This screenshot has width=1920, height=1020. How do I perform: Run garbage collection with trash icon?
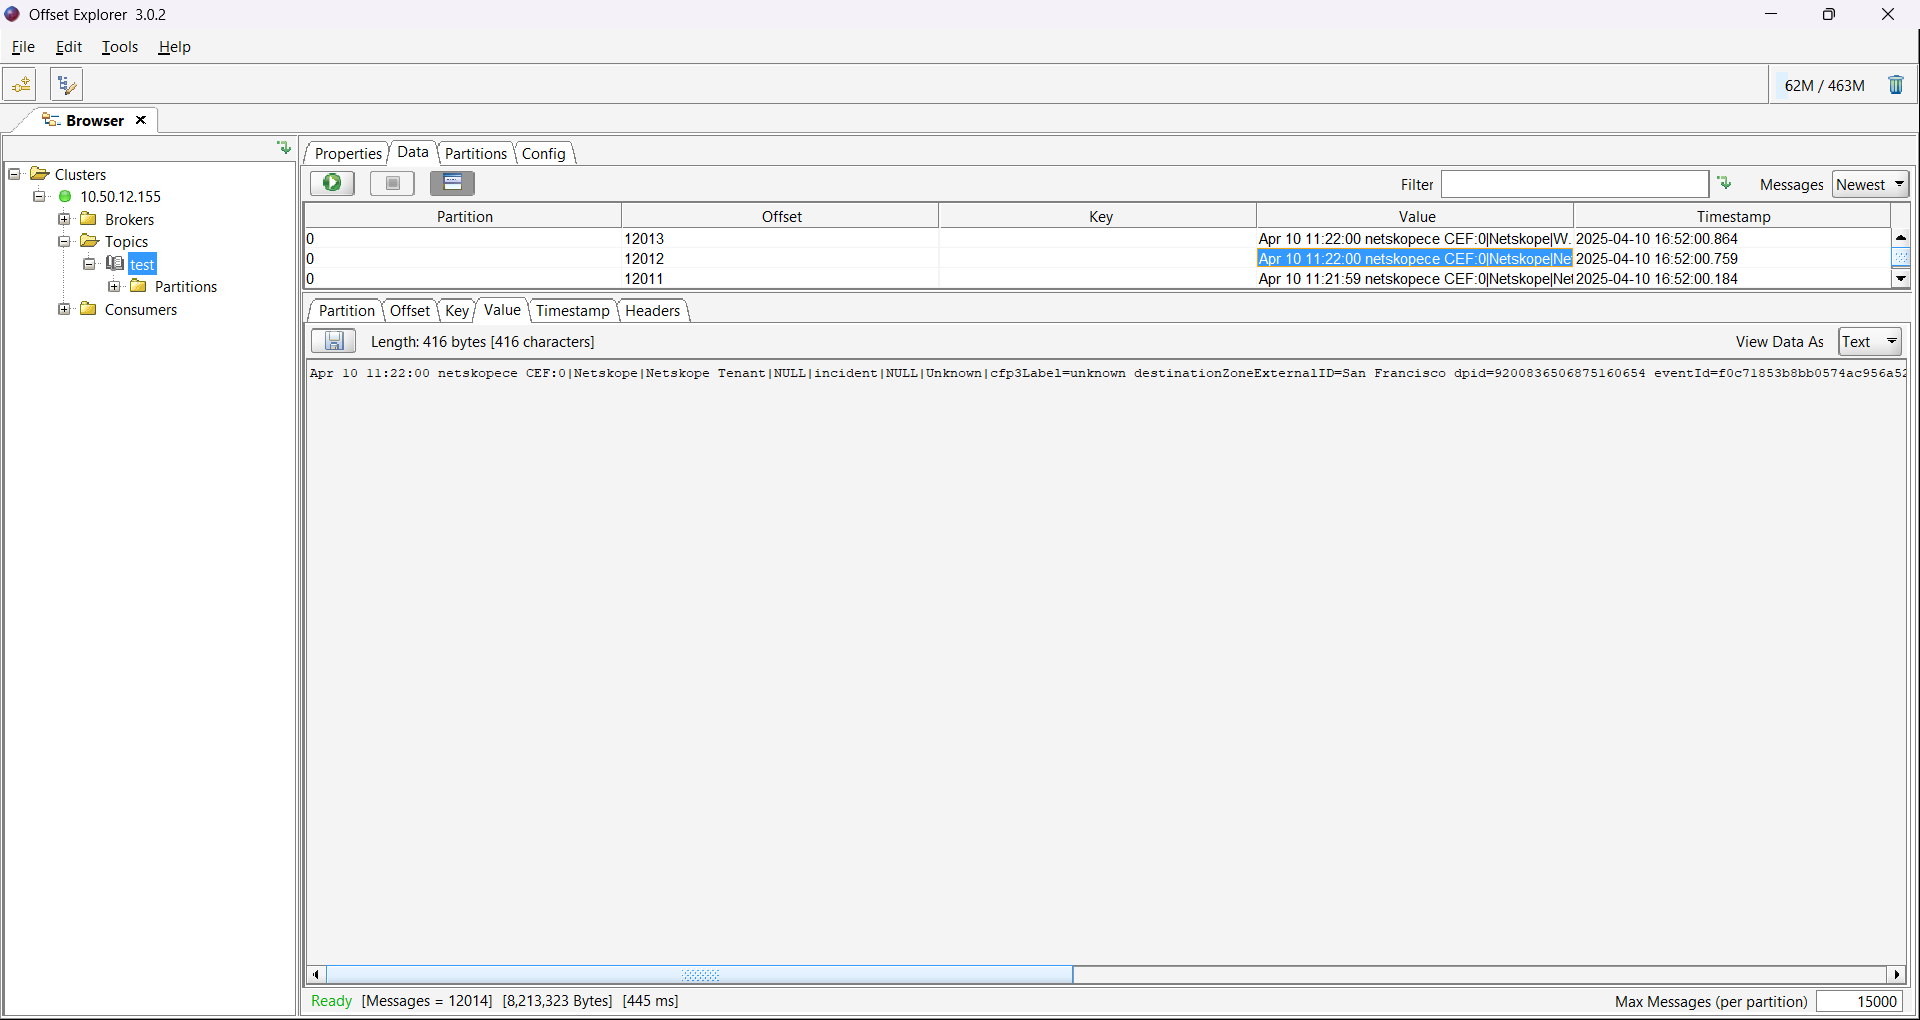point(1895,85)
